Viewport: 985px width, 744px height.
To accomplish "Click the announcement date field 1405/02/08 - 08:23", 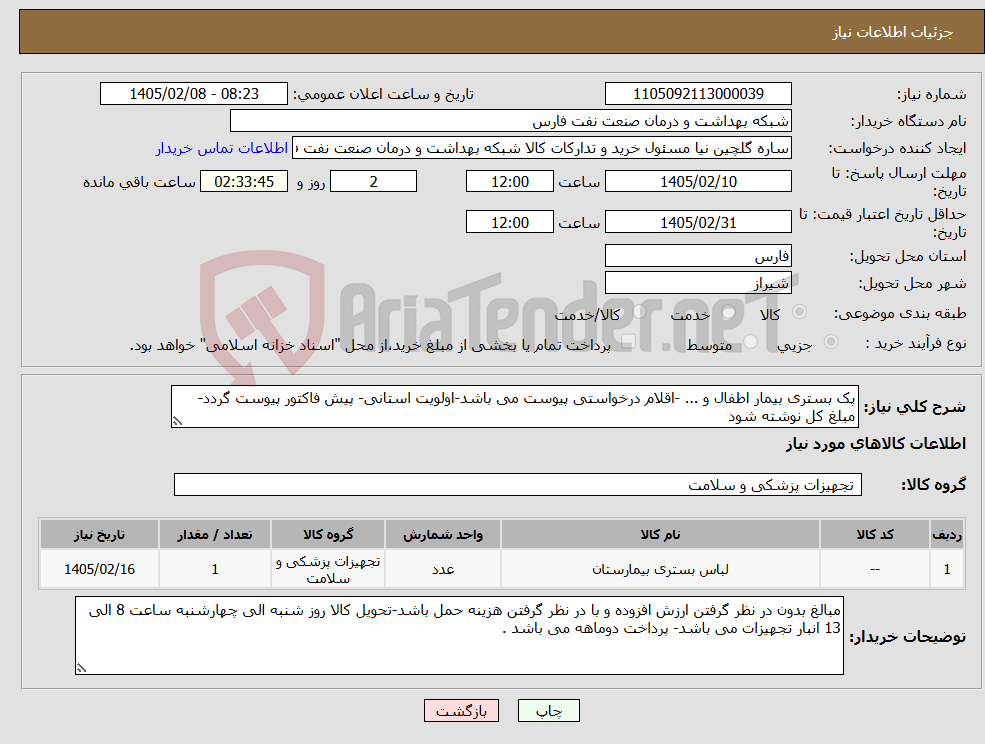I will point(193,94).
